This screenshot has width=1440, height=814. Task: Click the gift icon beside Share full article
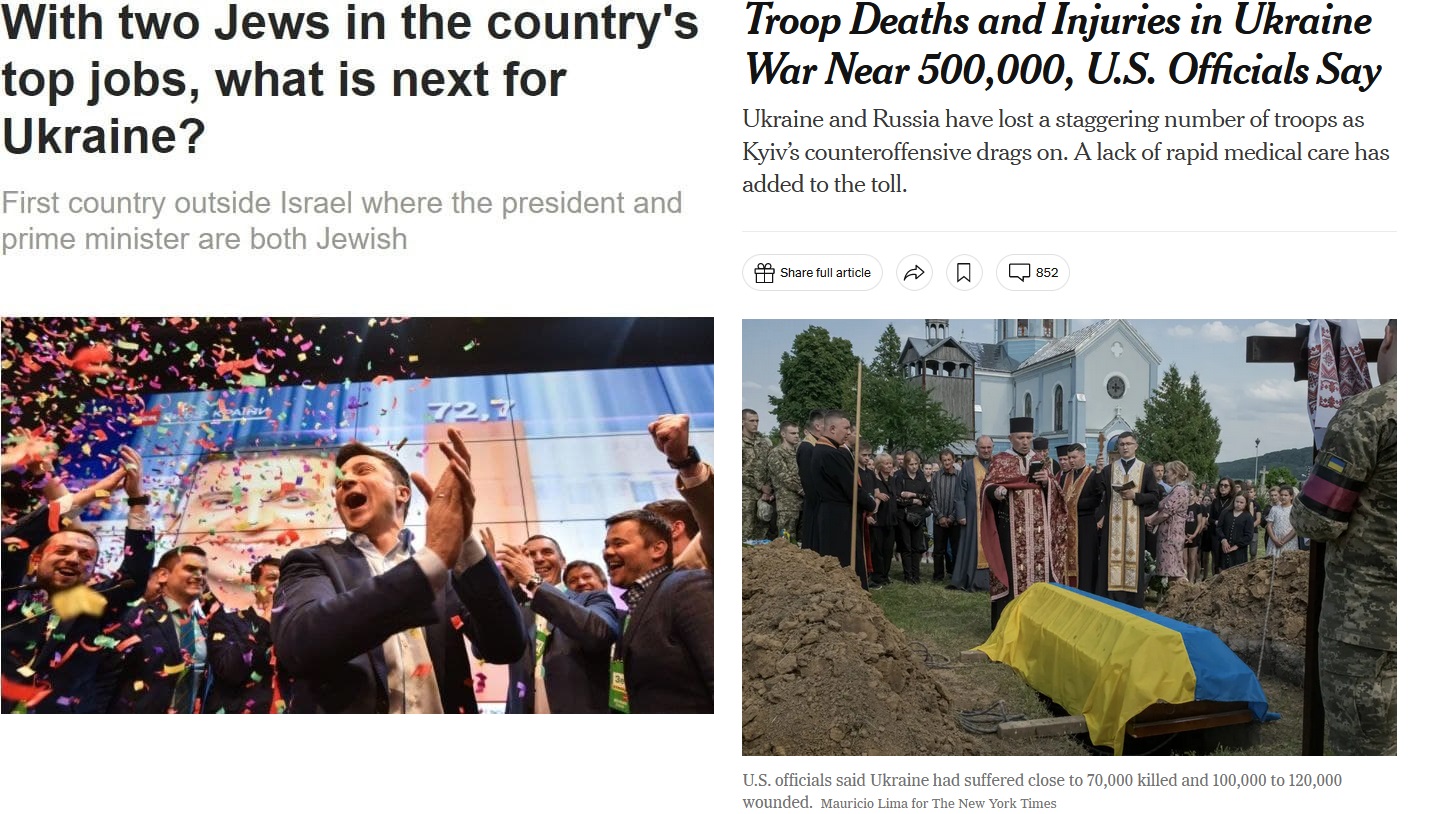click(764, 273)
